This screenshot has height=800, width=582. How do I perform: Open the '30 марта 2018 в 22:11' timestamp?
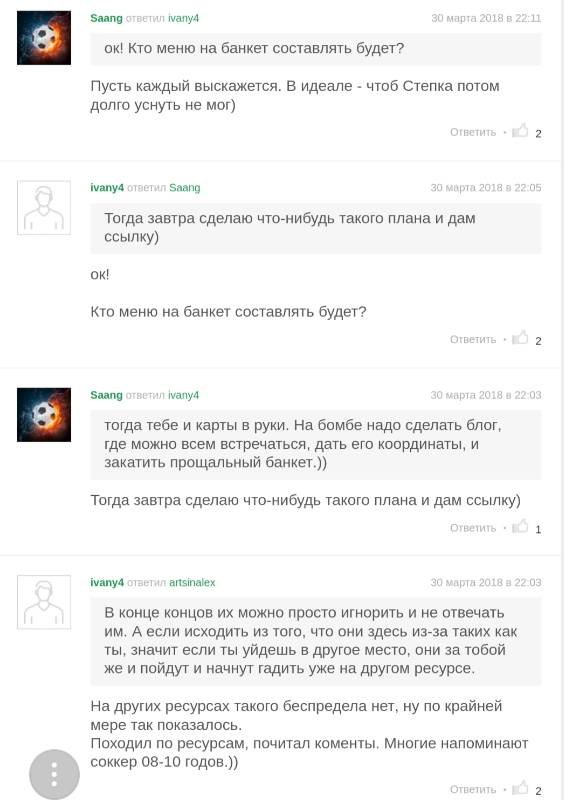(486, 18)
